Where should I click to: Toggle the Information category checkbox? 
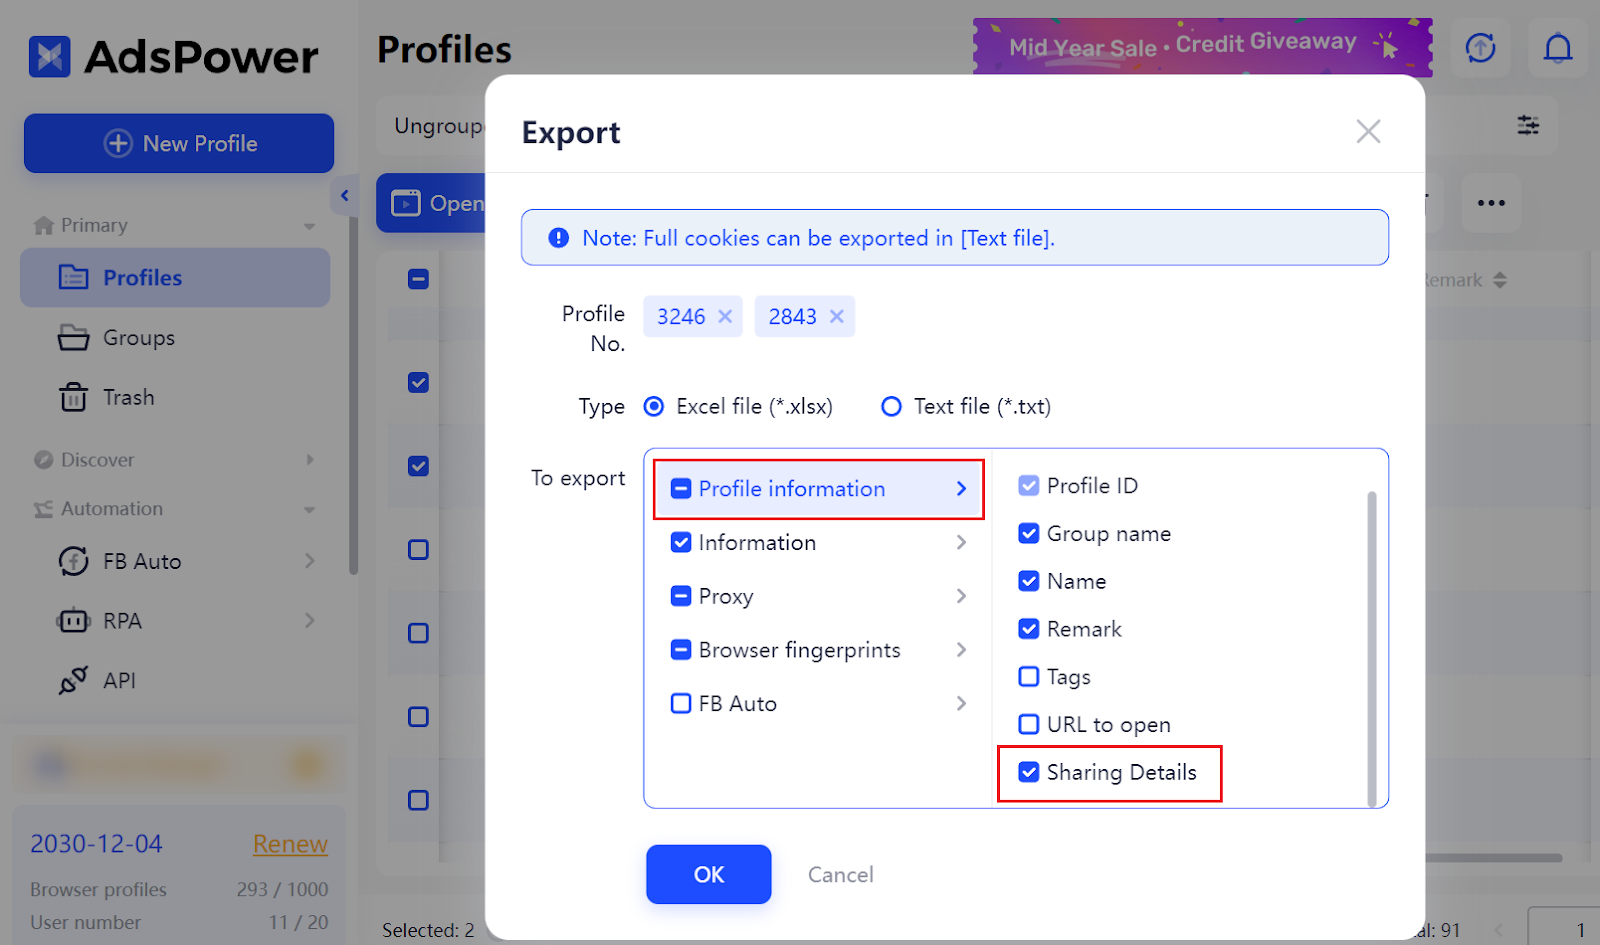pyautogui.click(x=681, y=542)
